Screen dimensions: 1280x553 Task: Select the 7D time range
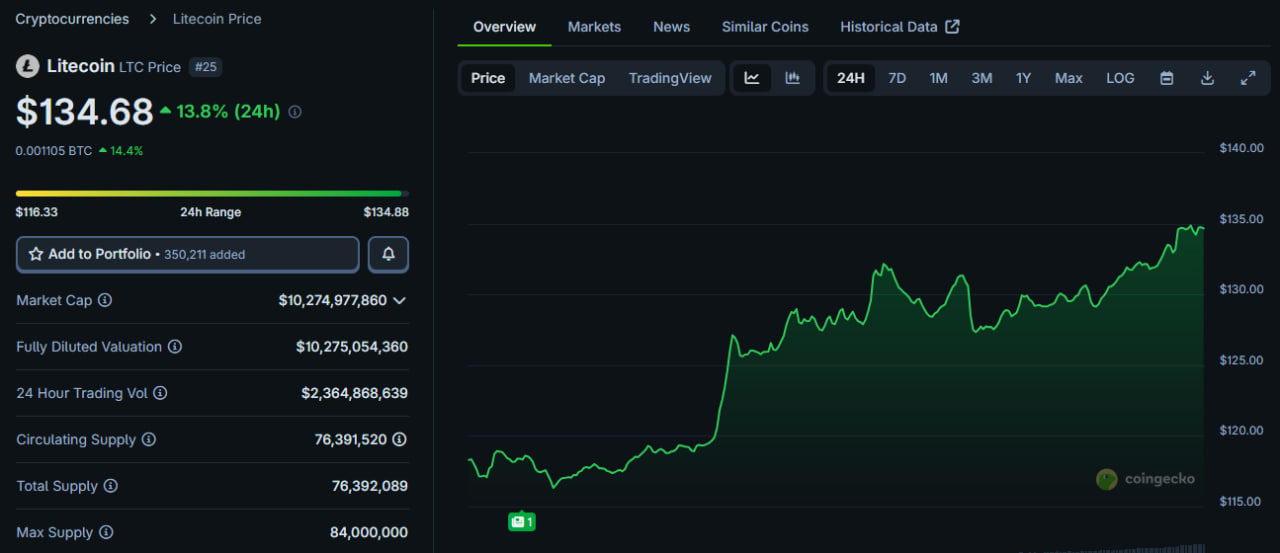click(897, 78)
